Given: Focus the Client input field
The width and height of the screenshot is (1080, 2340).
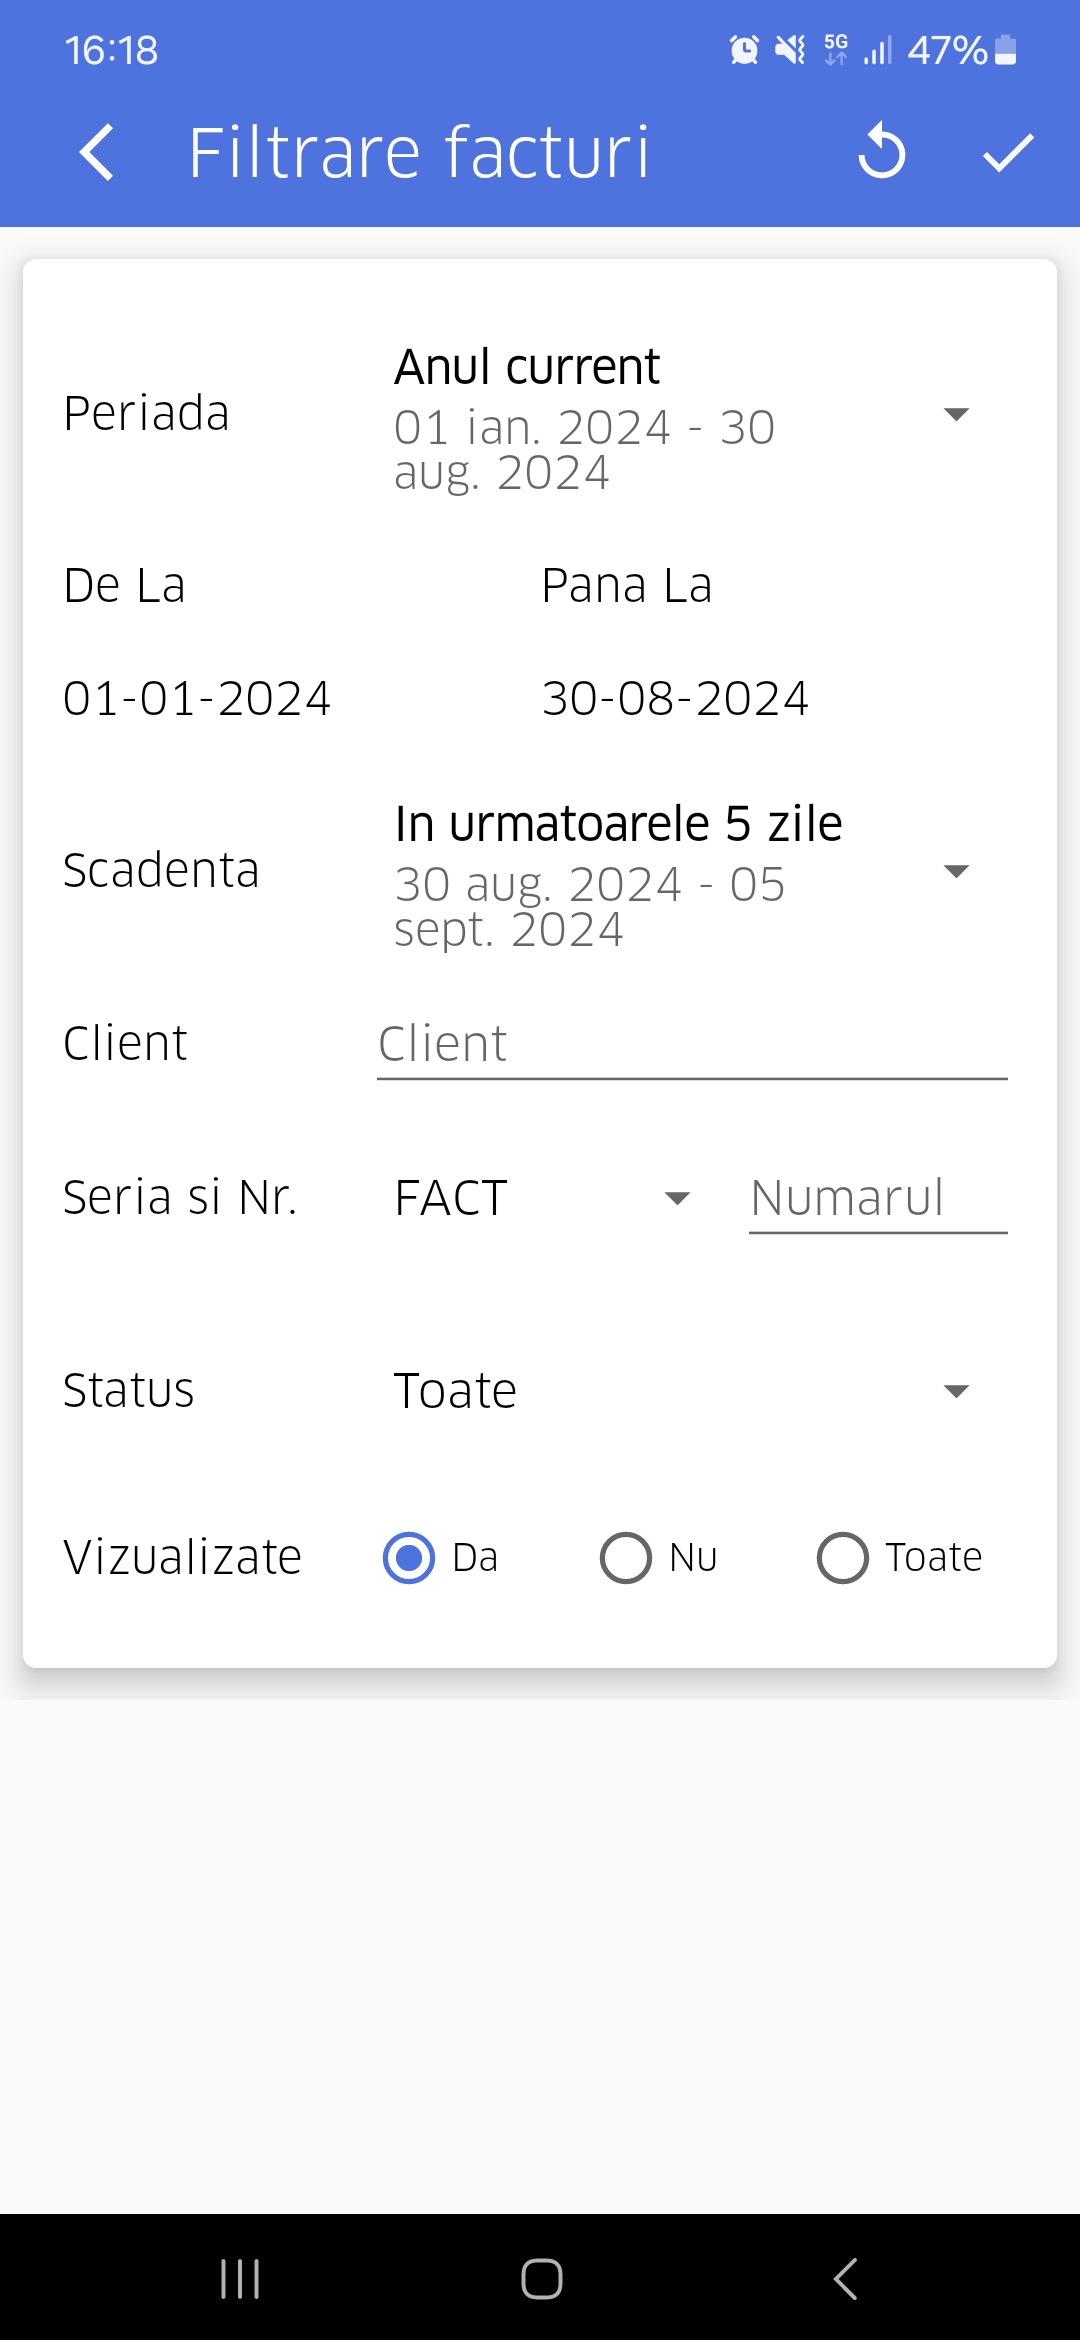Looking at the screenshot, I should [x=691, y=1045].
